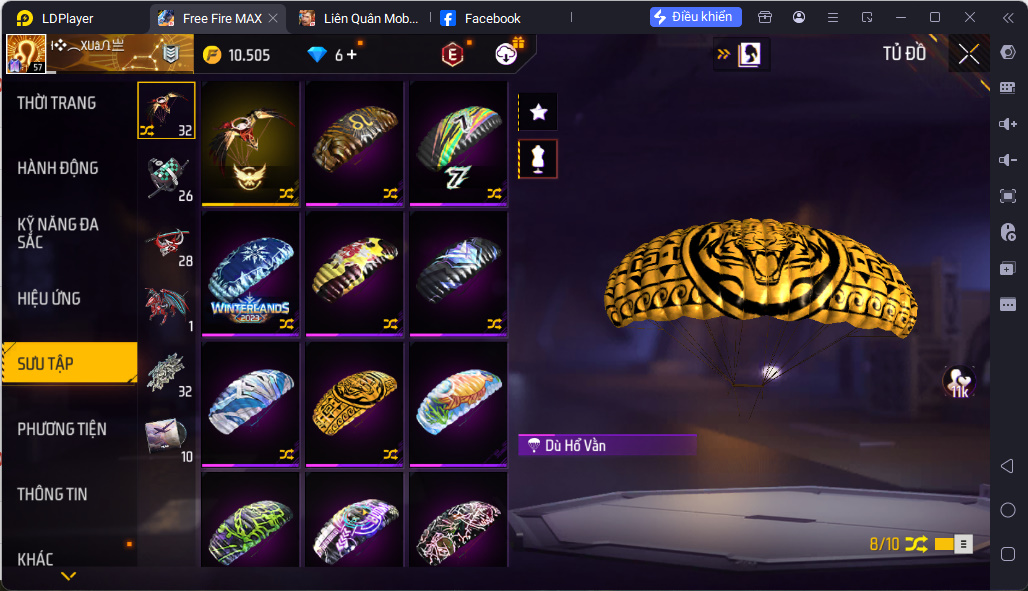Expand more categories with the down chevron
This screenshot has height=591, width=1028.
coord(69,577)
